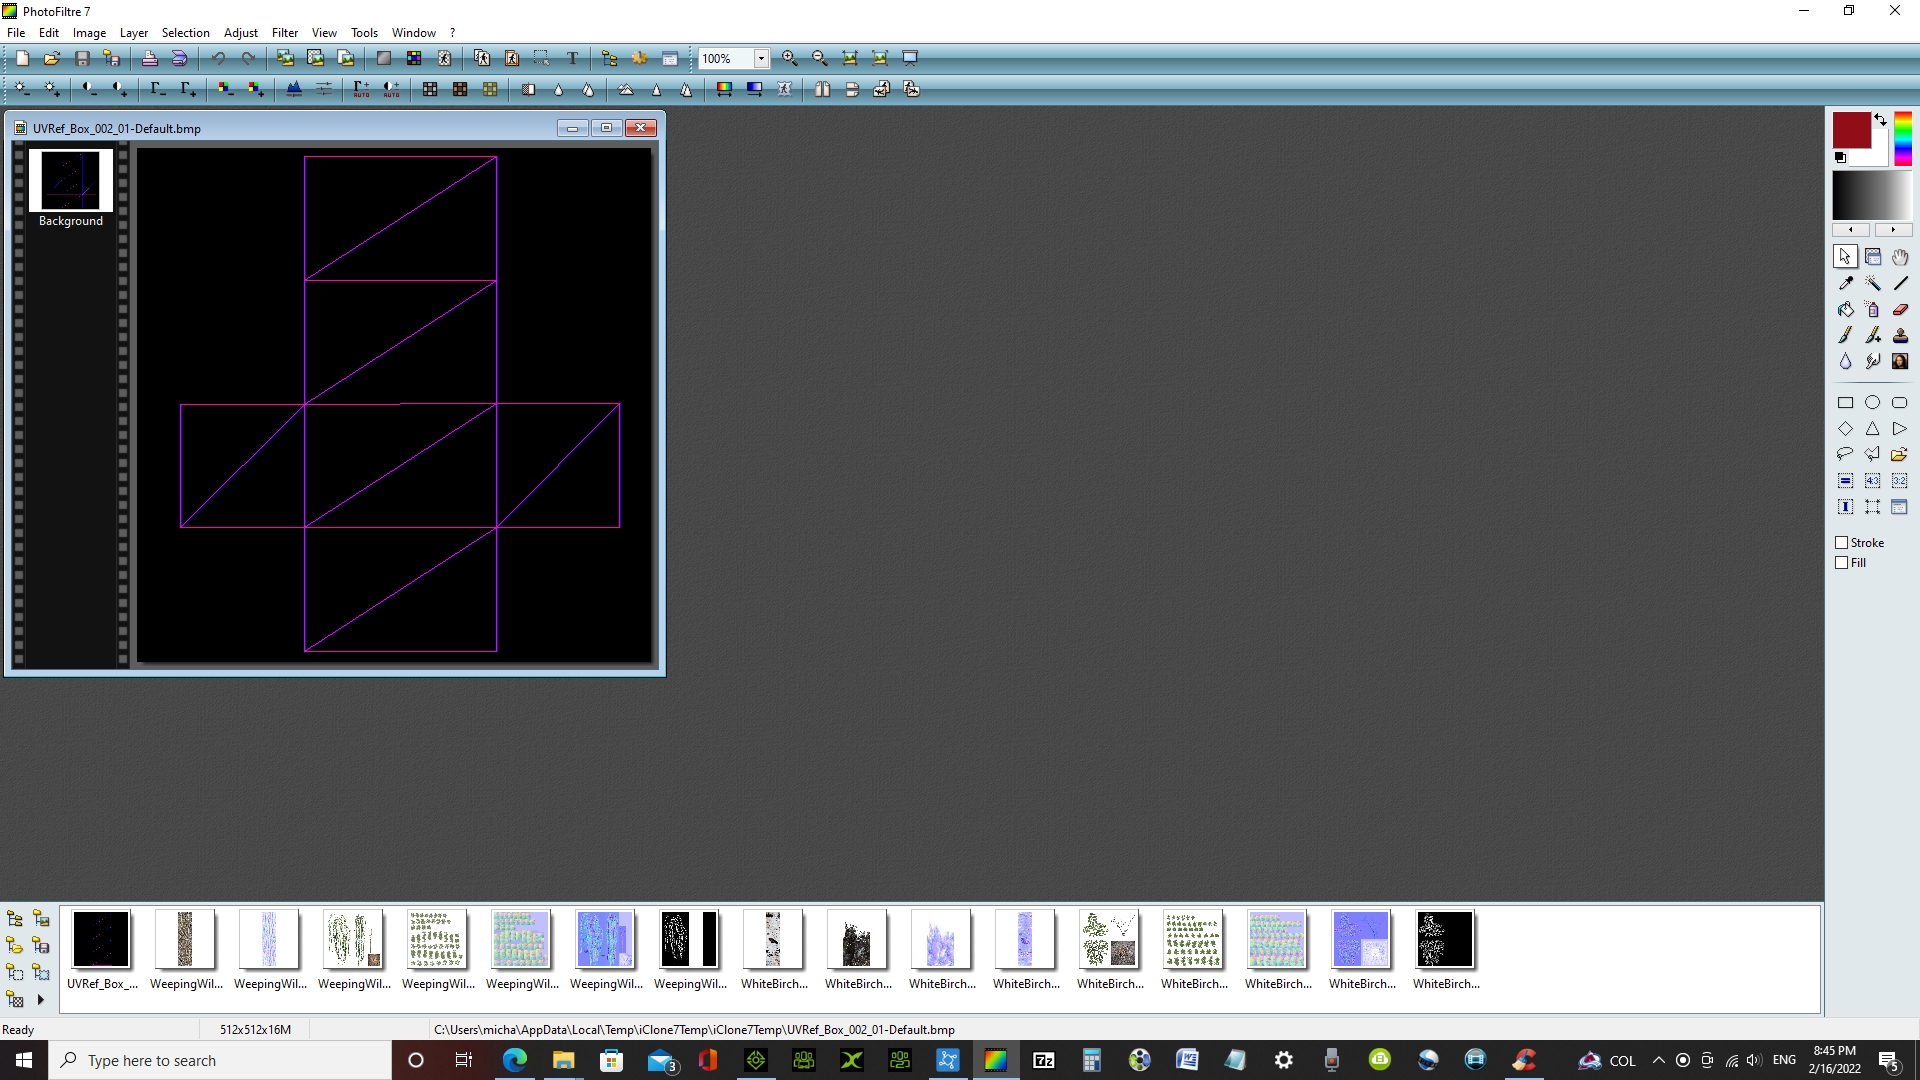Select the Paint Bucket fill tool
Viewport: 1920px width, 1080px height.
[x=1846, y=310]
